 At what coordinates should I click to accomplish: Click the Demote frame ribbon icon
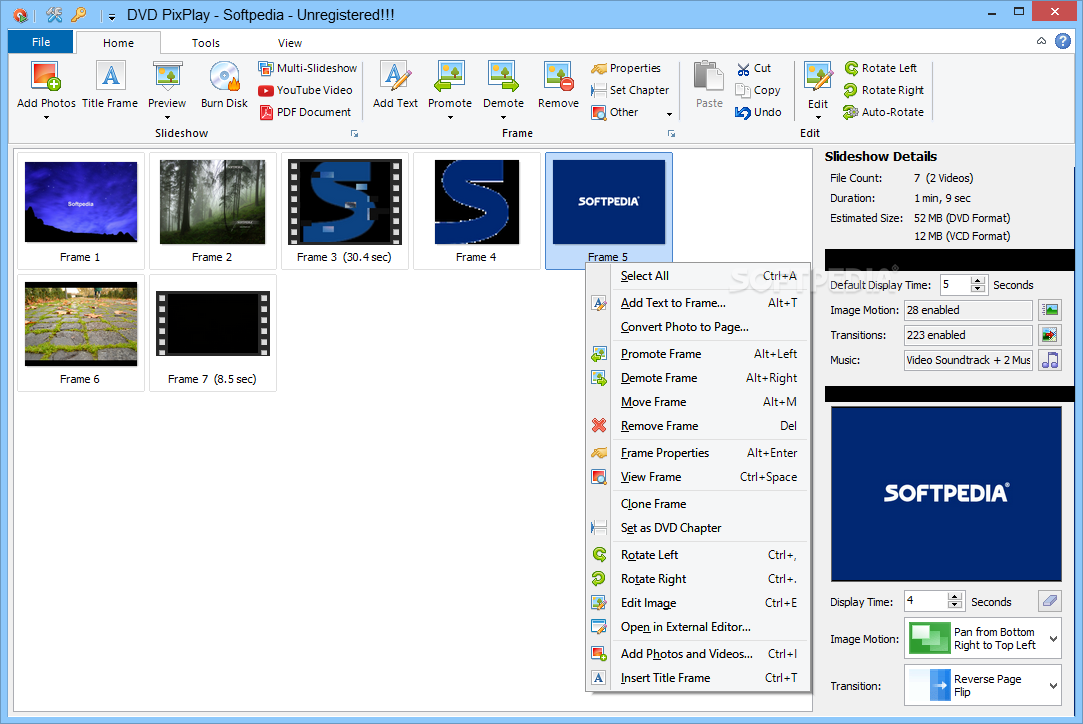point(503,76)
